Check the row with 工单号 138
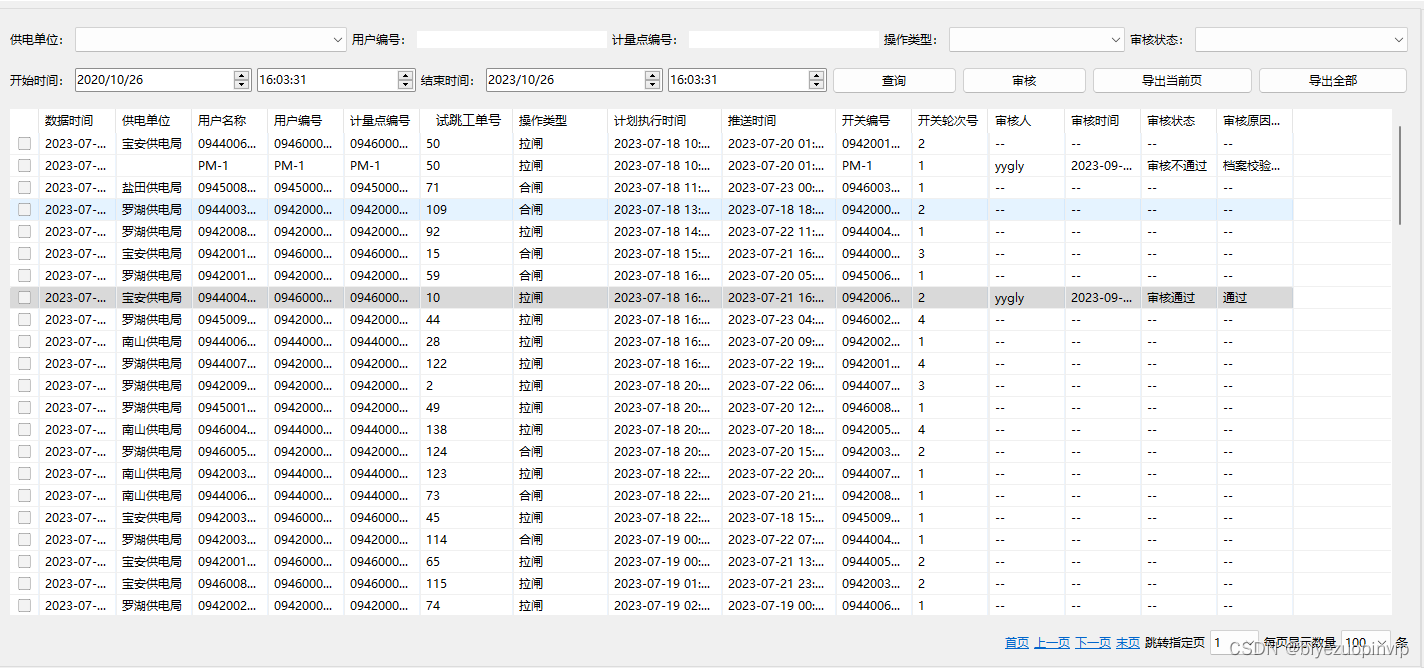The width and height of the screenshot is (1424, 668). pos(24,429)
